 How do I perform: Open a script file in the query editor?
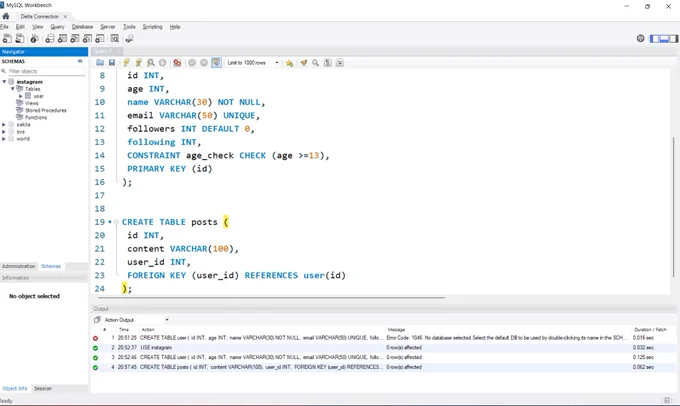100,63
